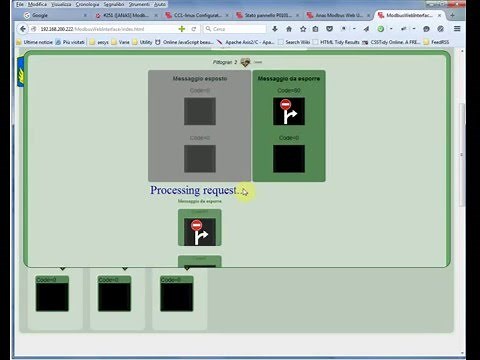The height and width of the screenshot is (360, 480).
Task: Open dropdown arrow next to green circular icon
Action: tap(391, 29)
